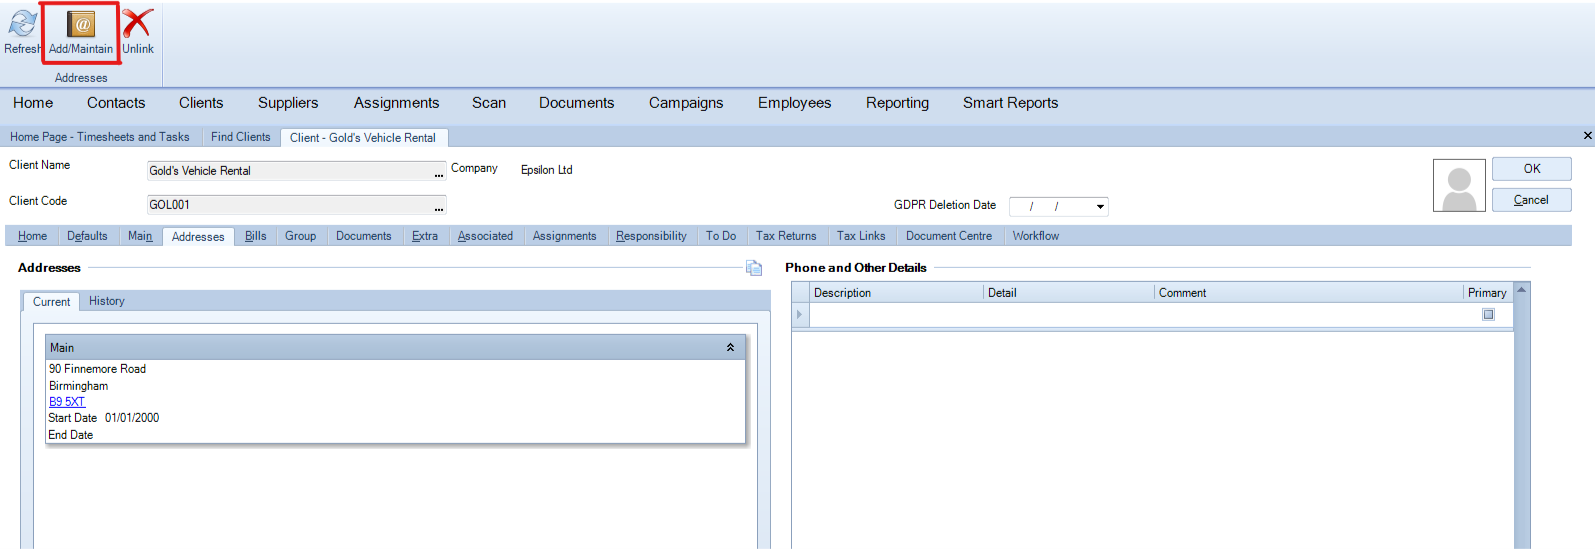1595x549 pixels.
Task: Open Client Code lookup ellipsis button
Action: pos(438,207)
